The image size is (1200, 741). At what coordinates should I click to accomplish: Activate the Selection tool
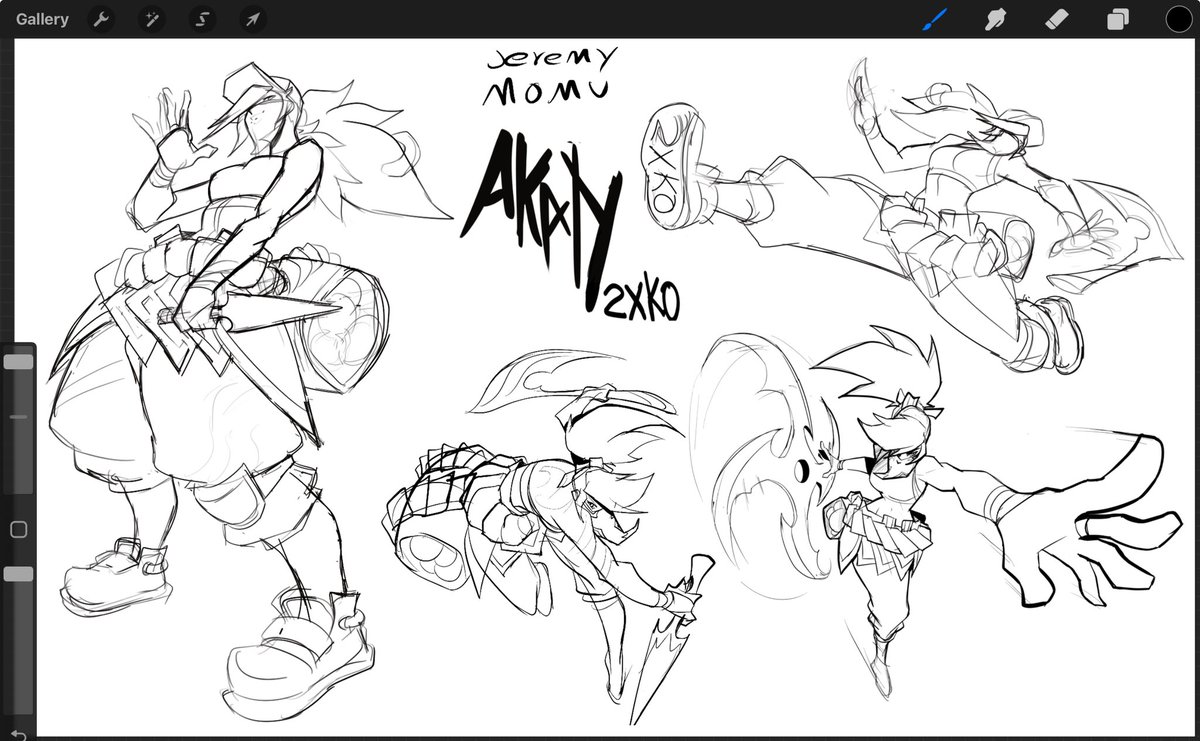pos(202,19)
